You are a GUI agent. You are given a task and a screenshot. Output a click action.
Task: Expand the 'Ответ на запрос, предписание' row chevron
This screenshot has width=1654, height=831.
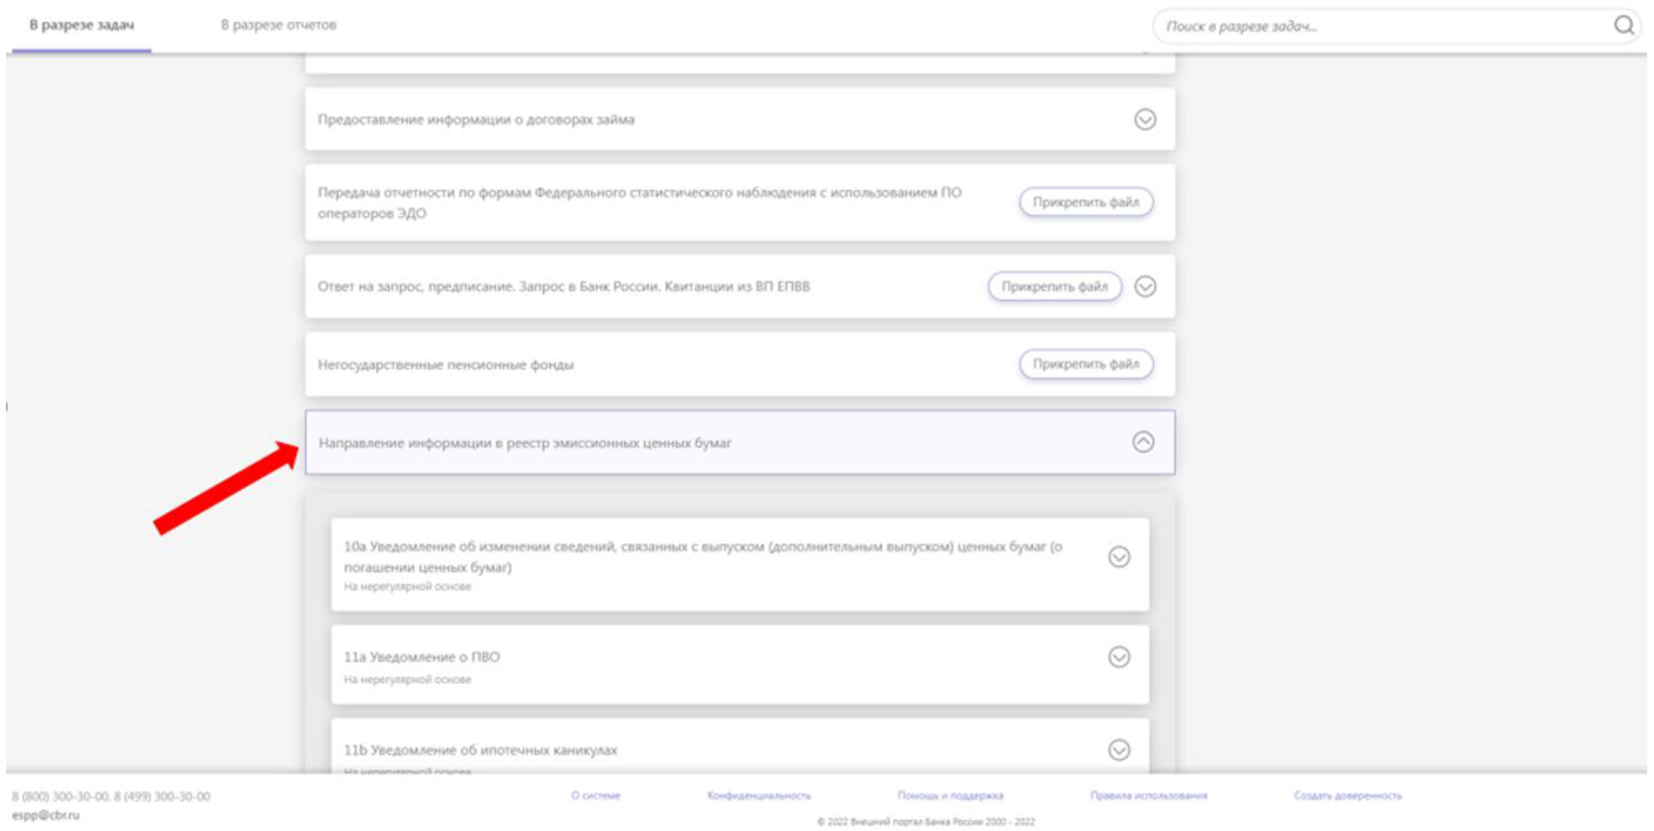coord(1145,287)
